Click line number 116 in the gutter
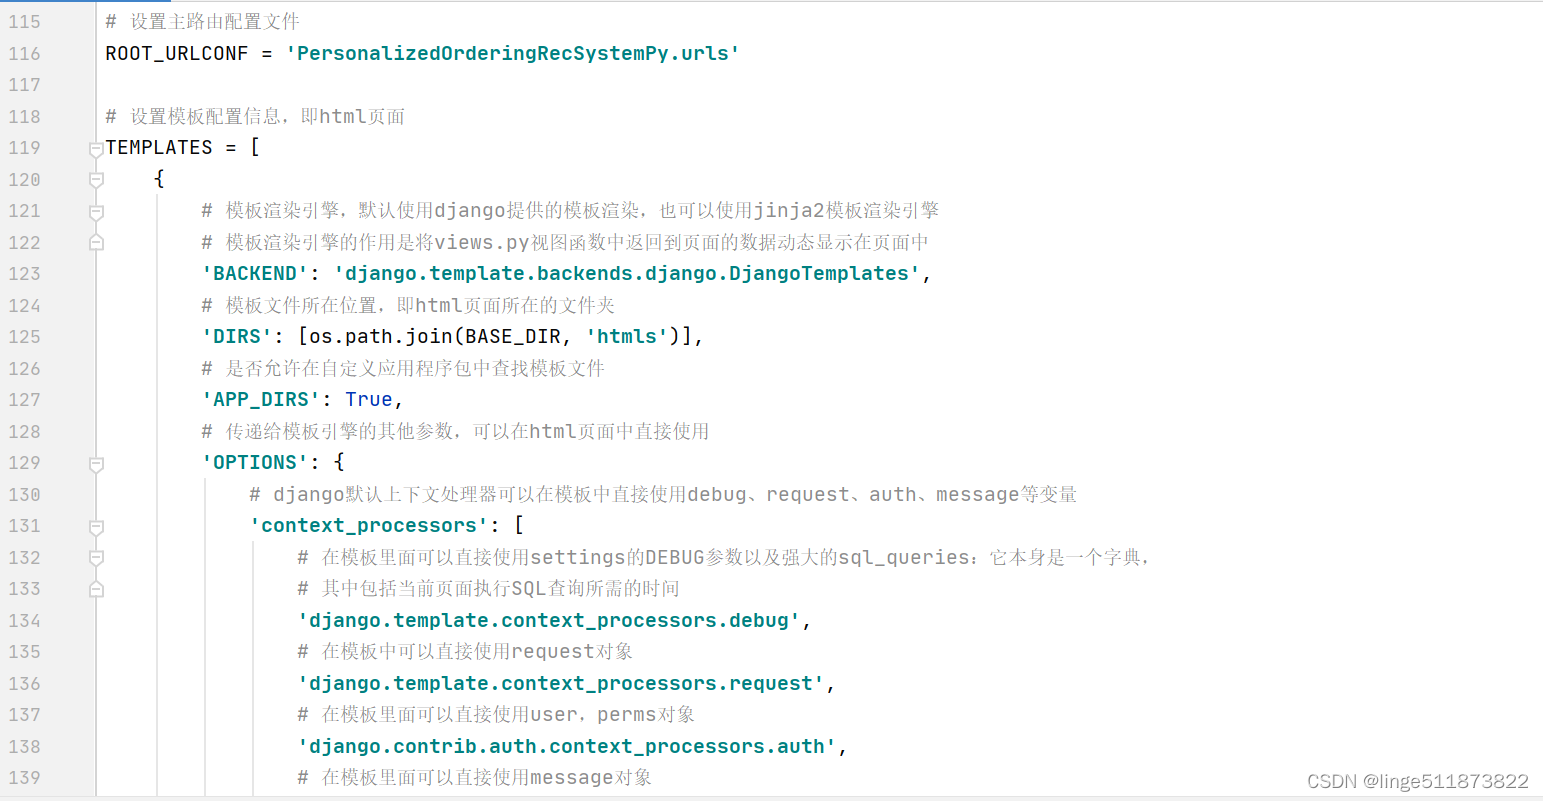This screenshot has height=801, width=1543. (25, 54)
